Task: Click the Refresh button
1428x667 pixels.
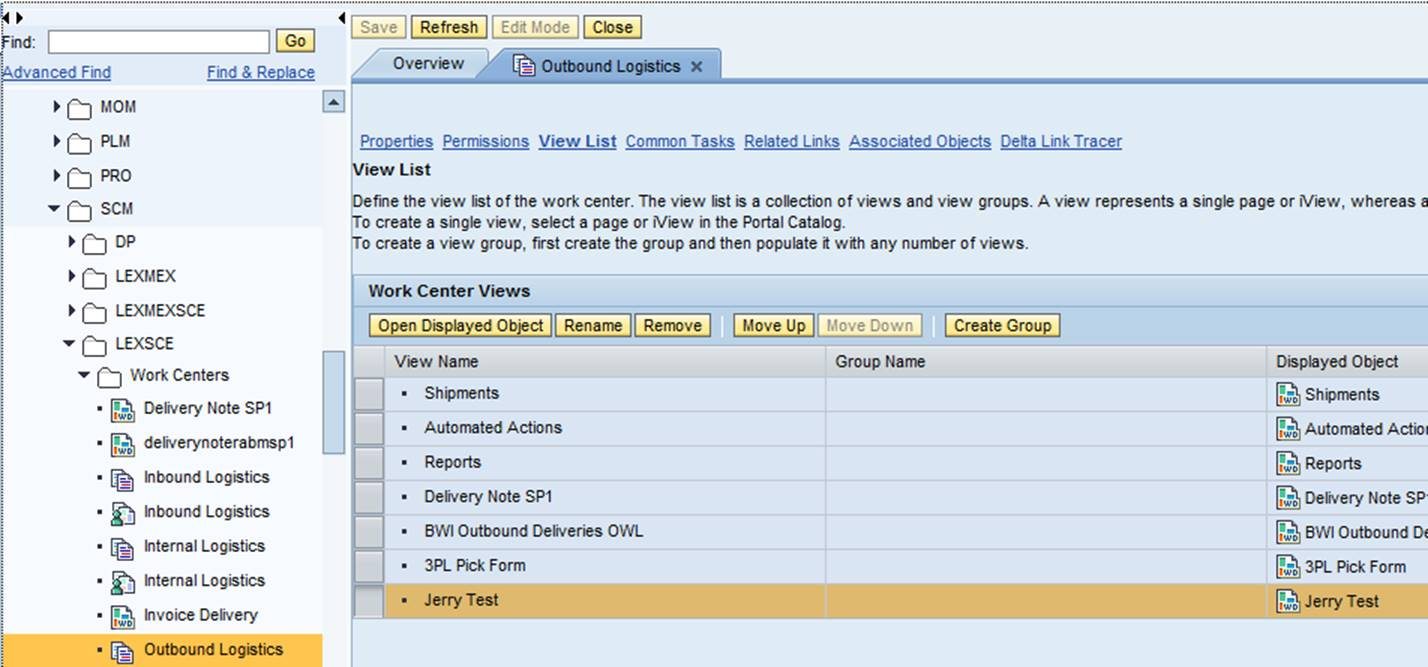Action: 449,28
